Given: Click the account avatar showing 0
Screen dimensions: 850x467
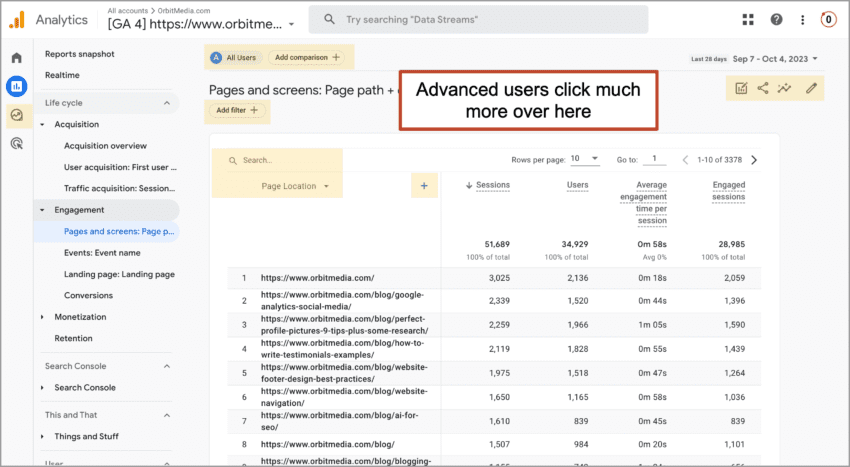Looking at the screenshot, I should pyautogui.click(x=828, y=20).
